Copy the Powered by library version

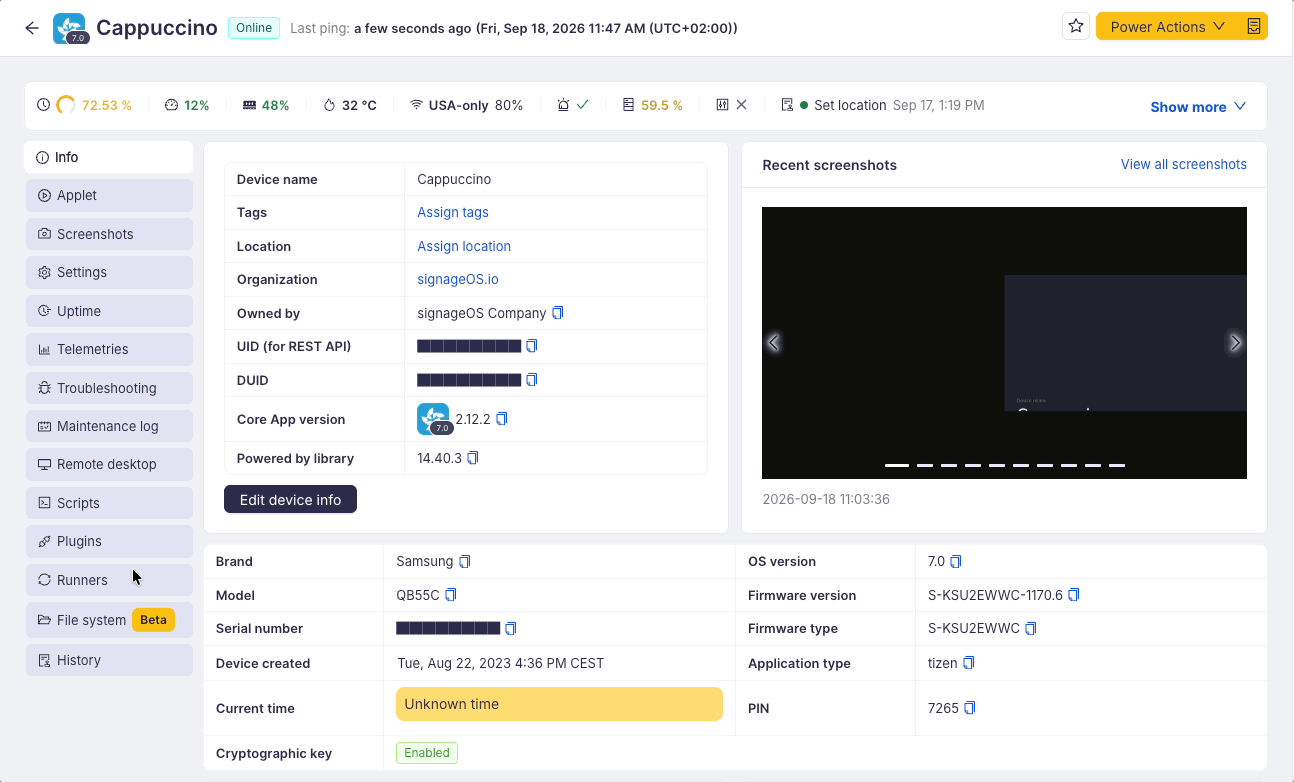coord(473,458)
